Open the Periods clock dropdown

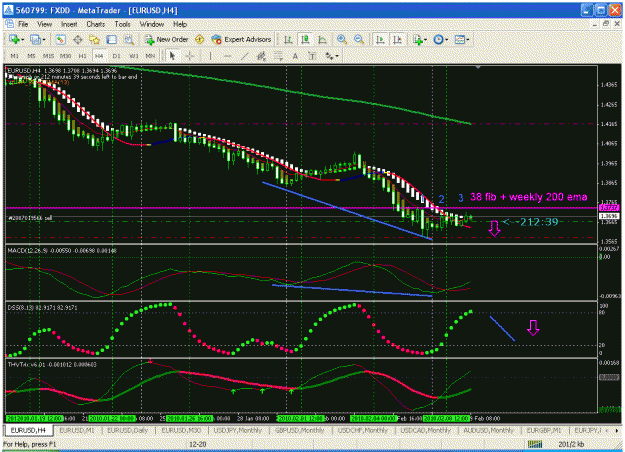click(440, 39)
